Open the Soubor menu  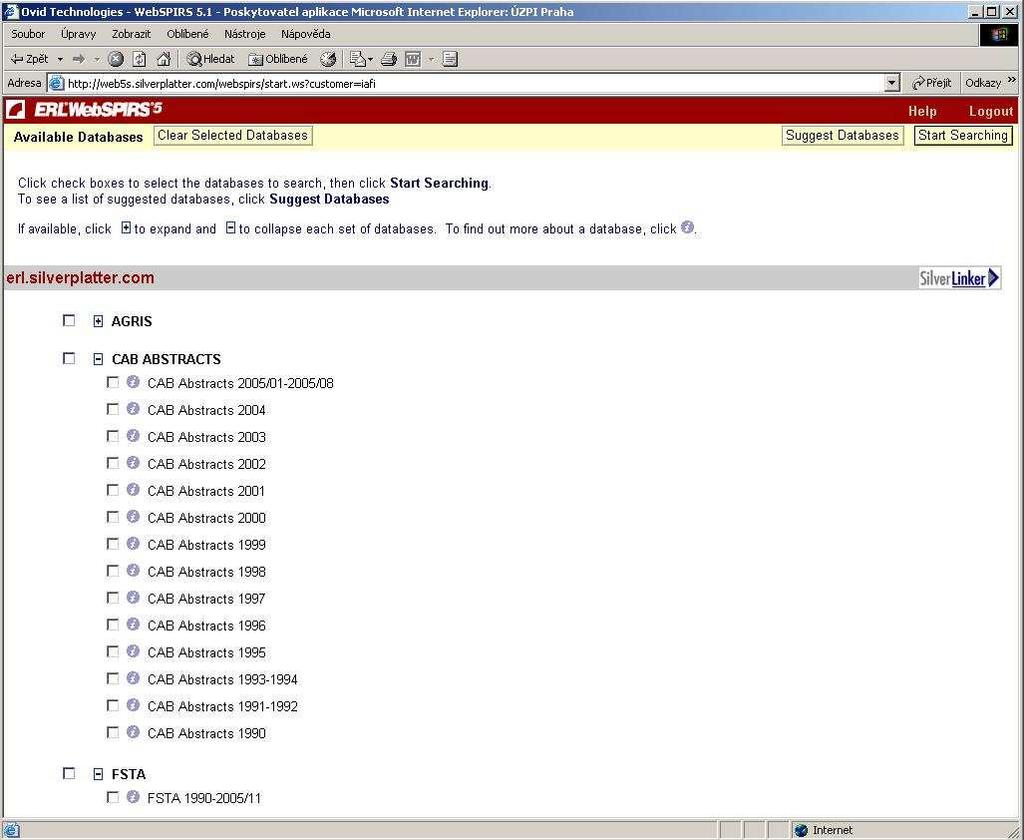point(28,34)
